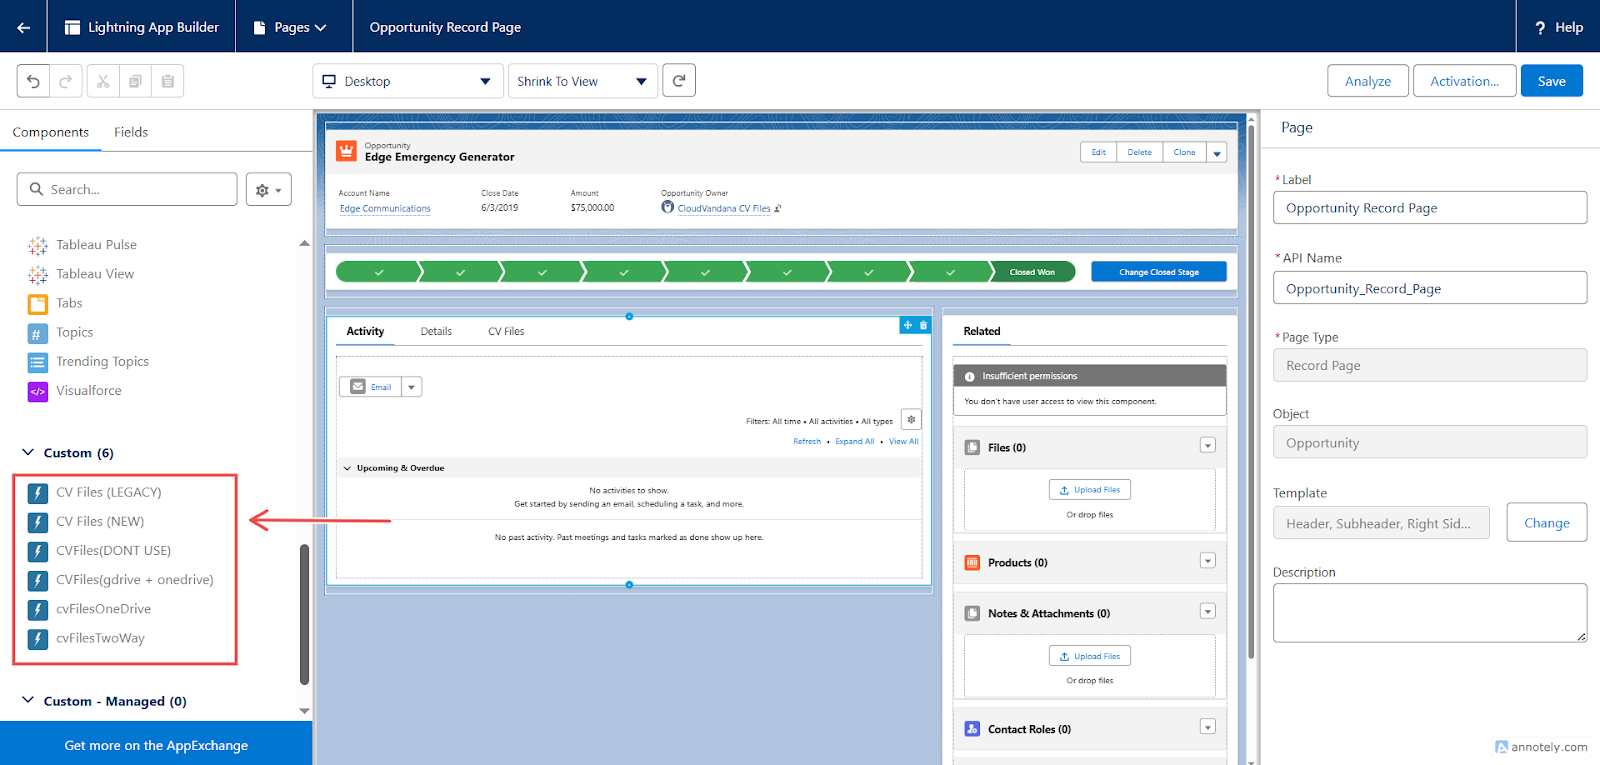
Task: Click the delete trash icon on tabs component
Action: coord(923,325)
